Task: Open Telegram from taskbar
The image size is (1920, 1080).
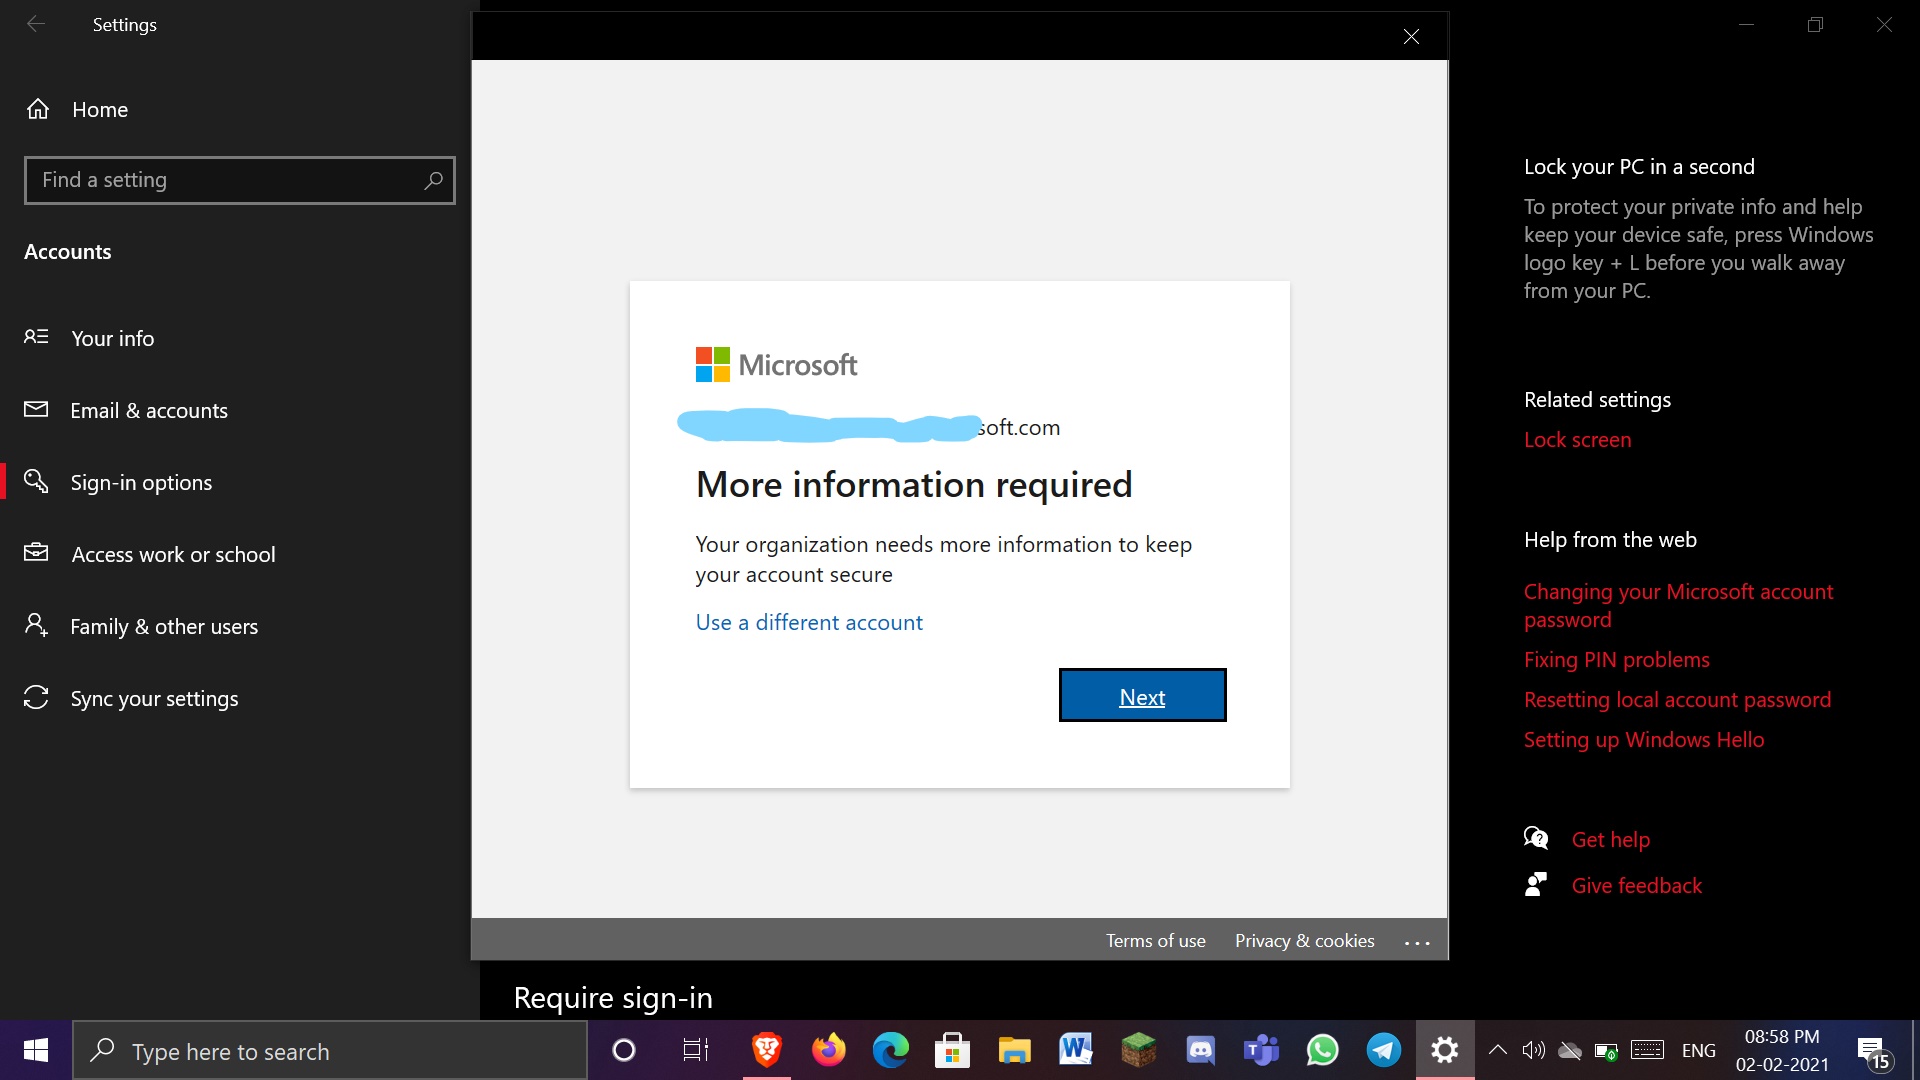Action: (1384, 1050)
